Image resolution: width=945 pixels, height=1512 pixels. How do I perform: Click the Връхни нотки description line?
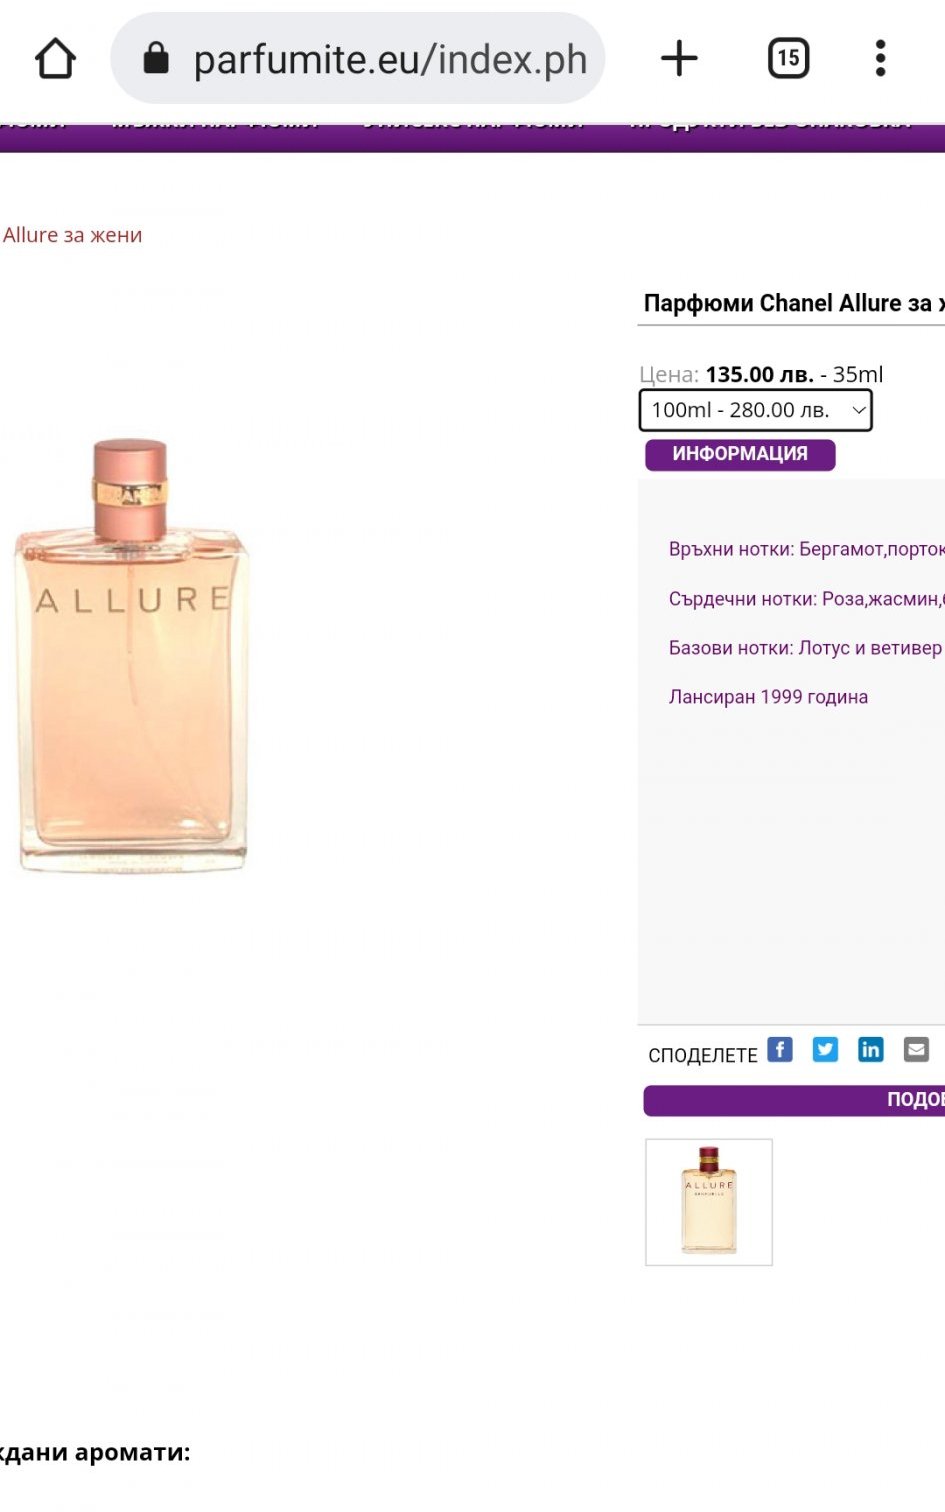click(x=806, y=549)
